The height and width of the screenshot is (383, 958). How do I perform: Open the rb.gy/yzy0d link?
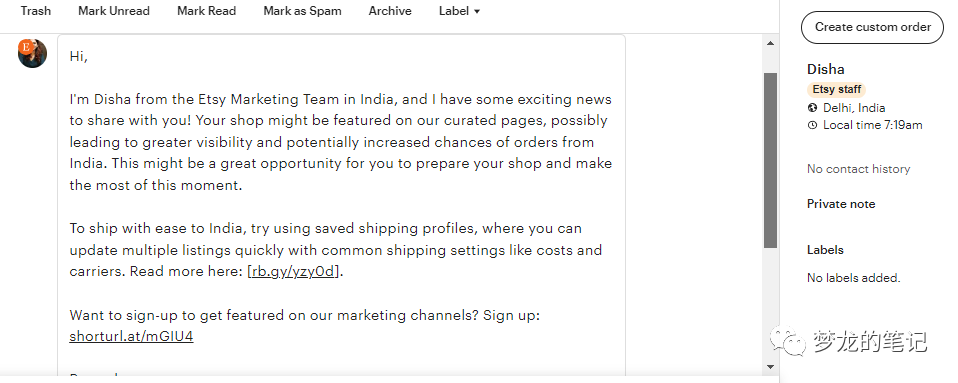[294, 271]
